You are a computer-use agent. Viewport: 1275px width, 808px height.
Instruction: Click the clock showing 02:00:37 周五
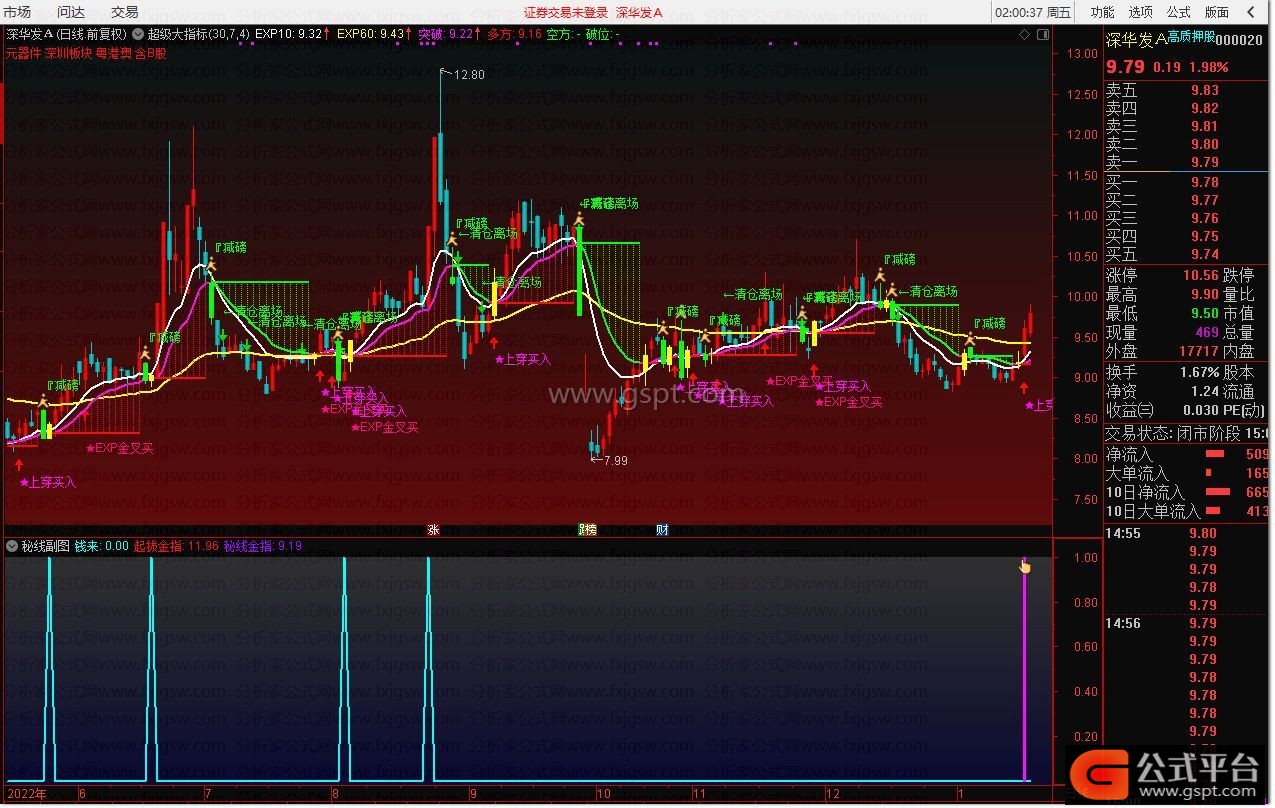coord(1034,12)
